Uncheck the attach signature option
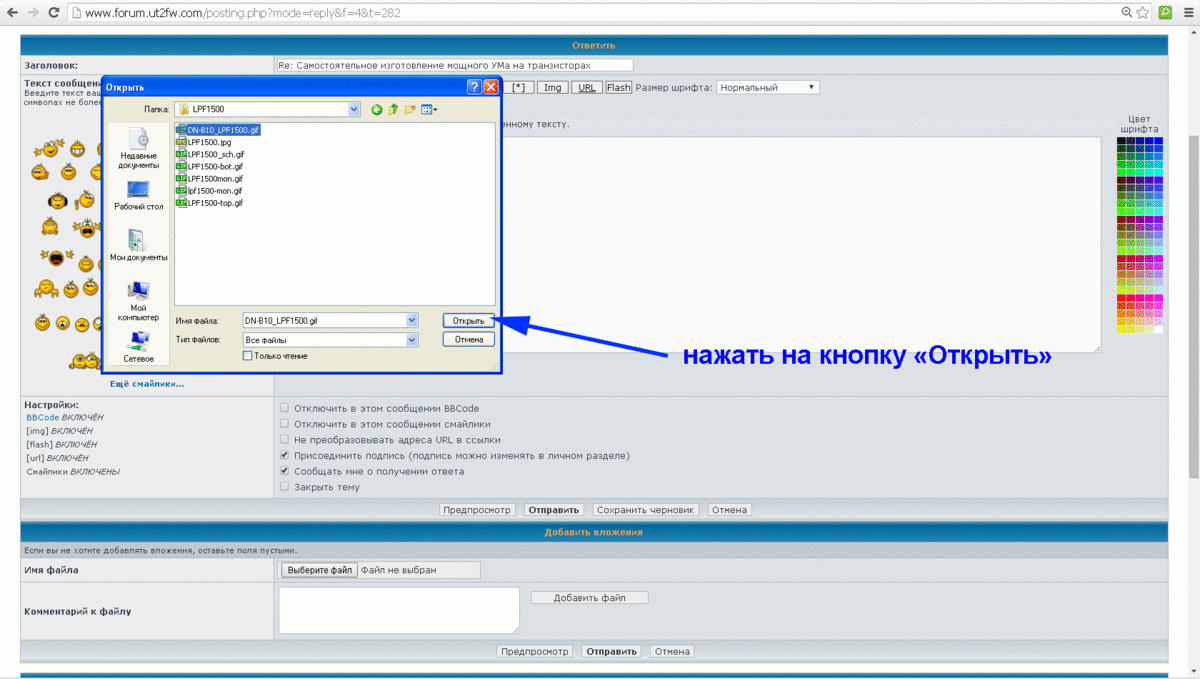This screenshot has width=1200, height=679. pos(285,455)
